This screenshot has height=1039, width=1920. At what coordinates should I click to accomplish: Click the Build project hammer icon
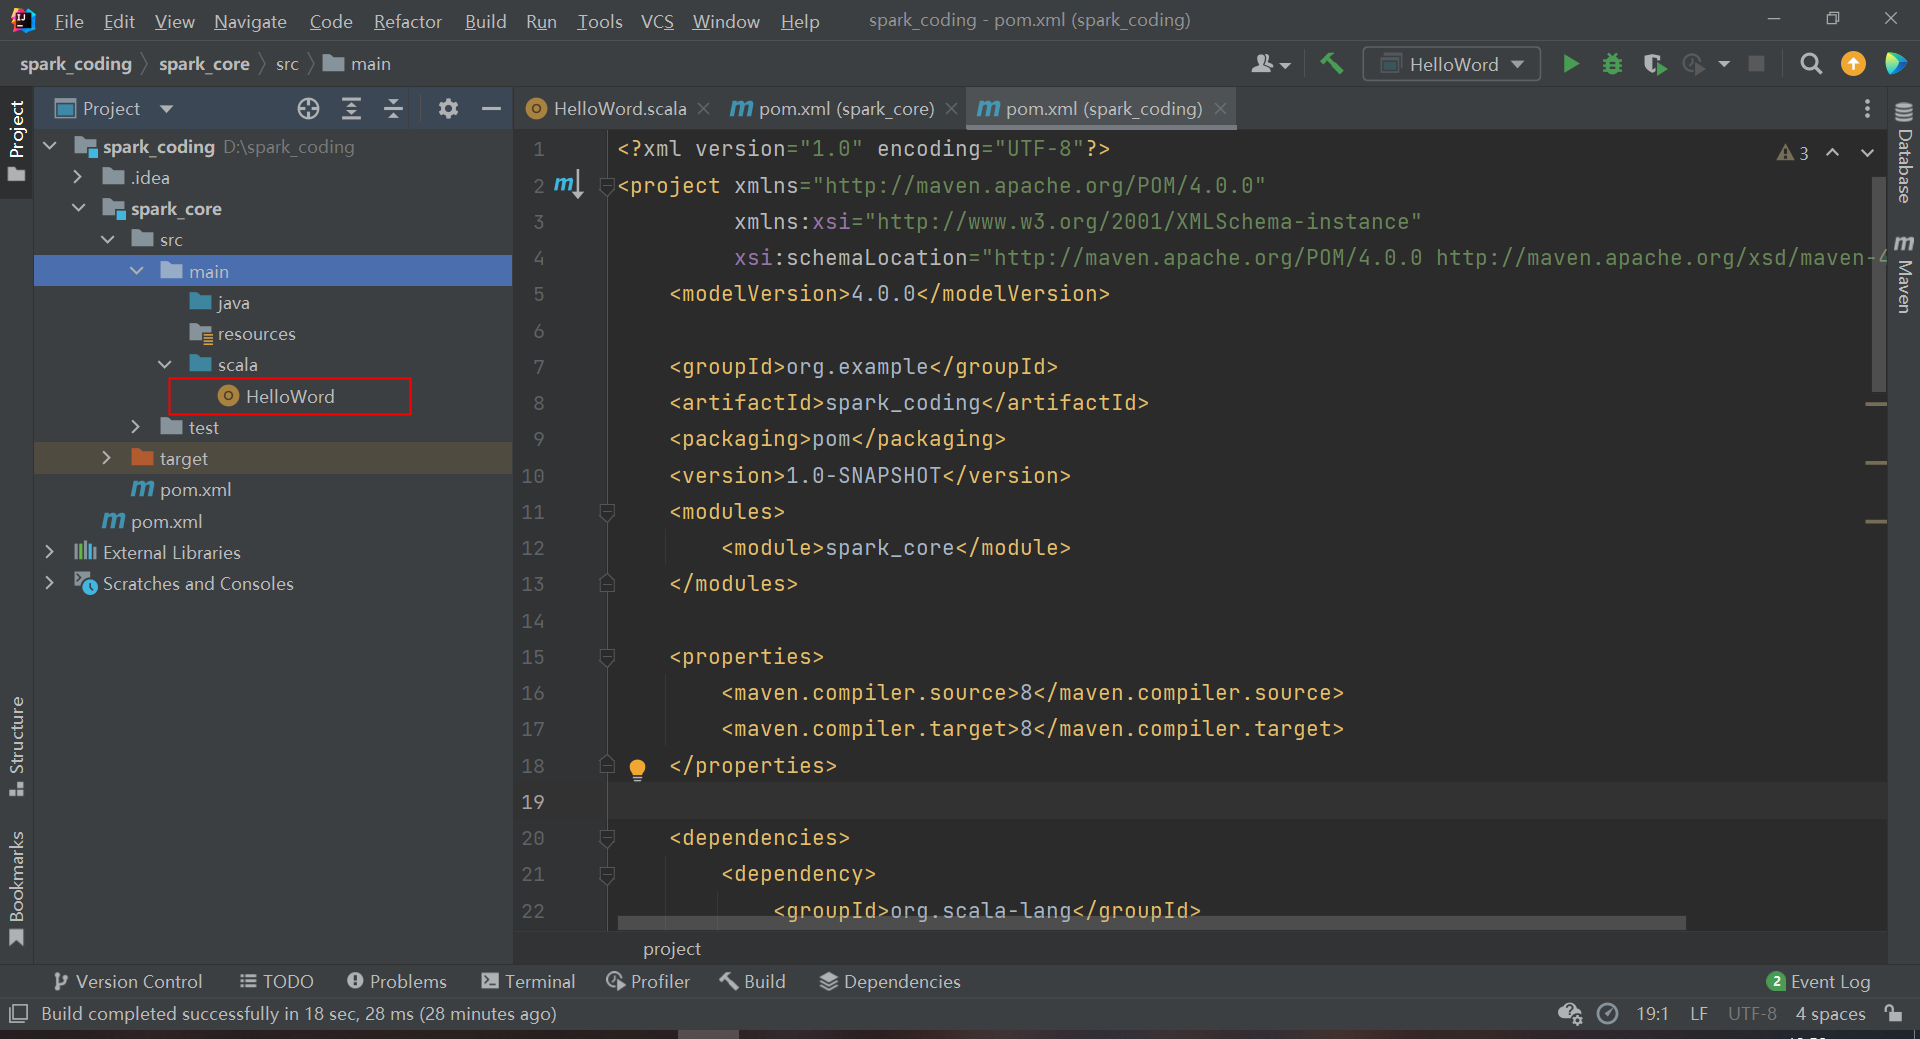coord(1331,64)
